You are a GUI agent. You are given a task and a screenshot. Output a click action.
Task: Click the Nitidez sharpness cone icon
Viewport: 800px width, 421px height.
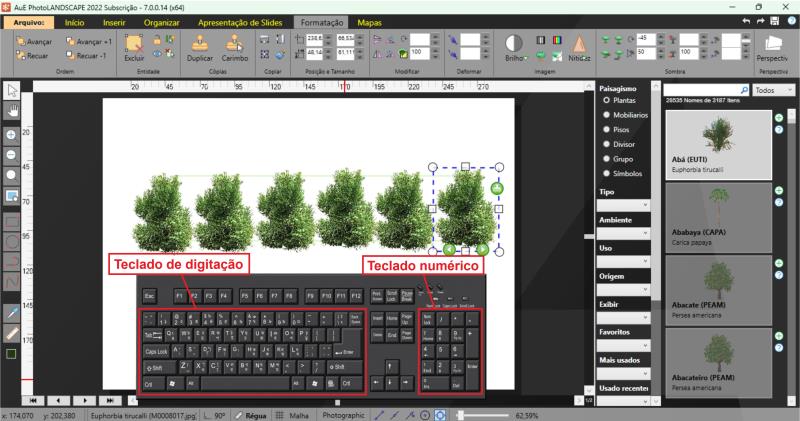pos(579,44)
